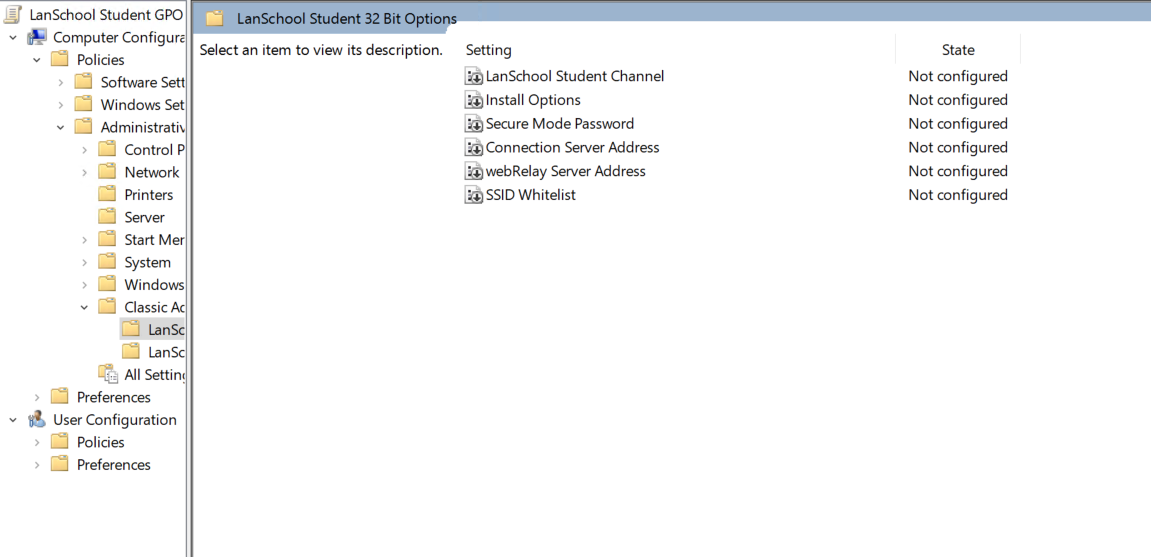Sort by the State column header
Image resolution: width=1151 pixels, height=557 pixels.
(x=958, y=50)
